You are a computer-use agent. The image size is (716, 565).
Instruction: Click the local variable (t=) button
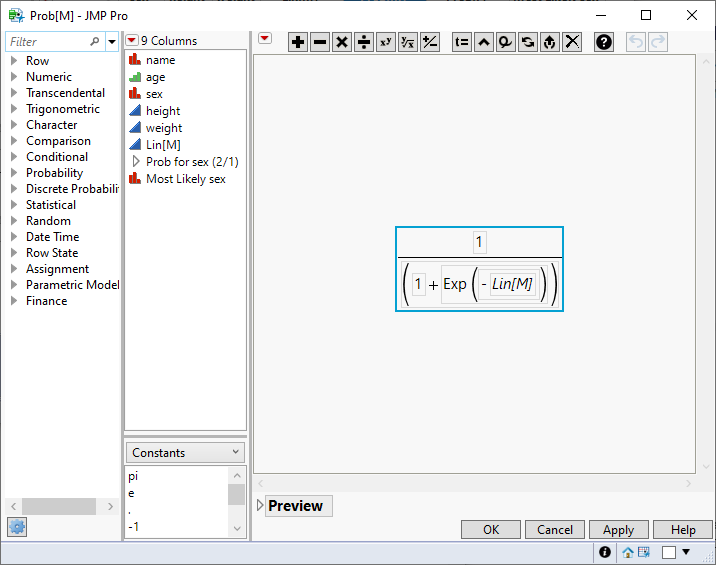462,42
